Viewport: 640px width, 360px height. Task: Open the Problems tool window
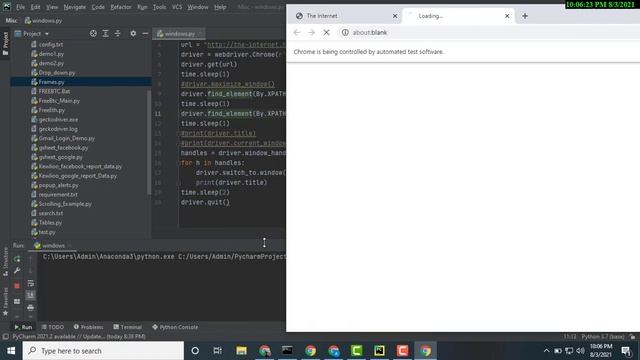pyautogui.click(x=89, y=327)
